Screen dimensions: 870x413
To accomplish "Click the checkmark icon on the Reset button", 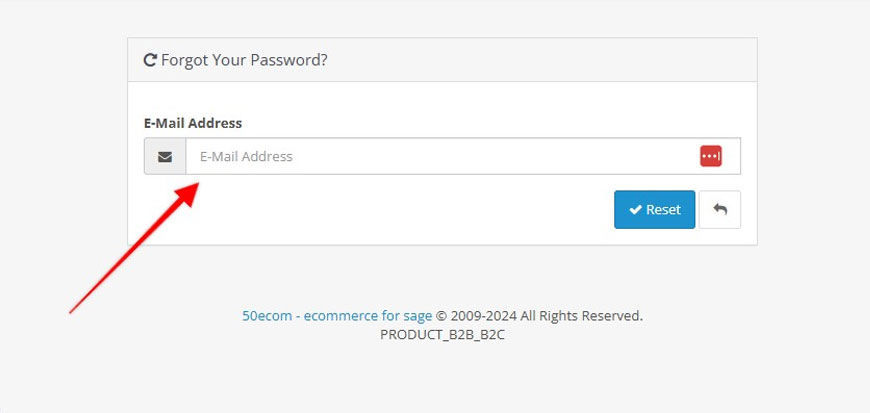I will (x=635, y=210).
